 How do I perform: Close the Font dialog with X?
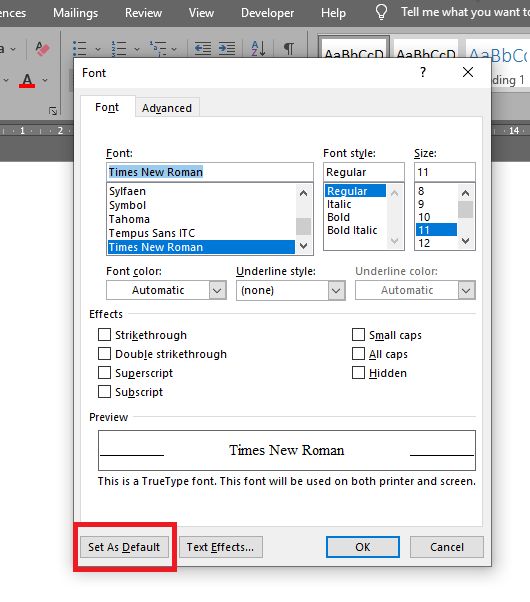pyautogui.click(x=468, y=72)
